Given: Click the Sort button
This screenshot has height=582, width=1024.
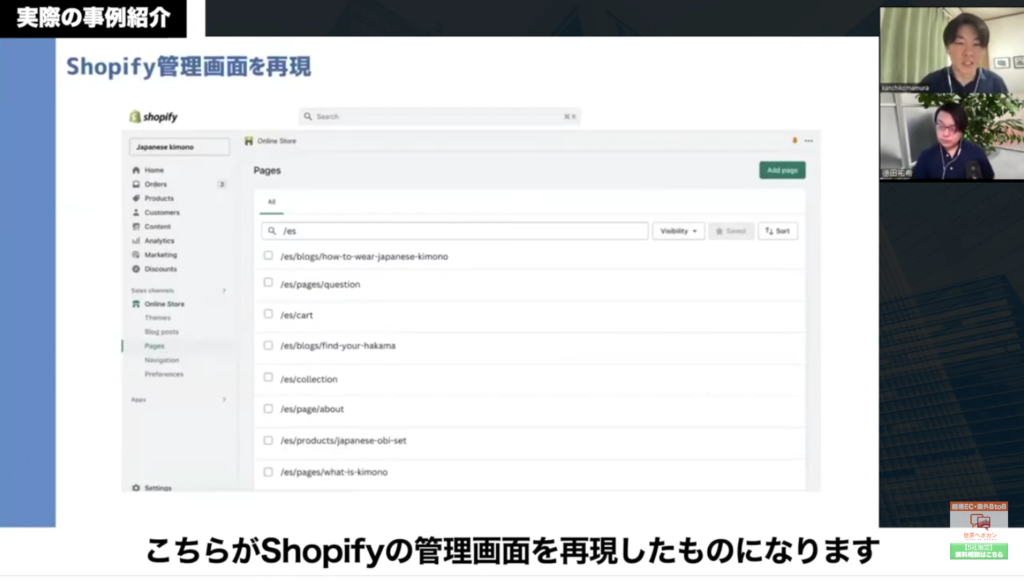Looking at the screenshot, I should [x=778, y=231].
